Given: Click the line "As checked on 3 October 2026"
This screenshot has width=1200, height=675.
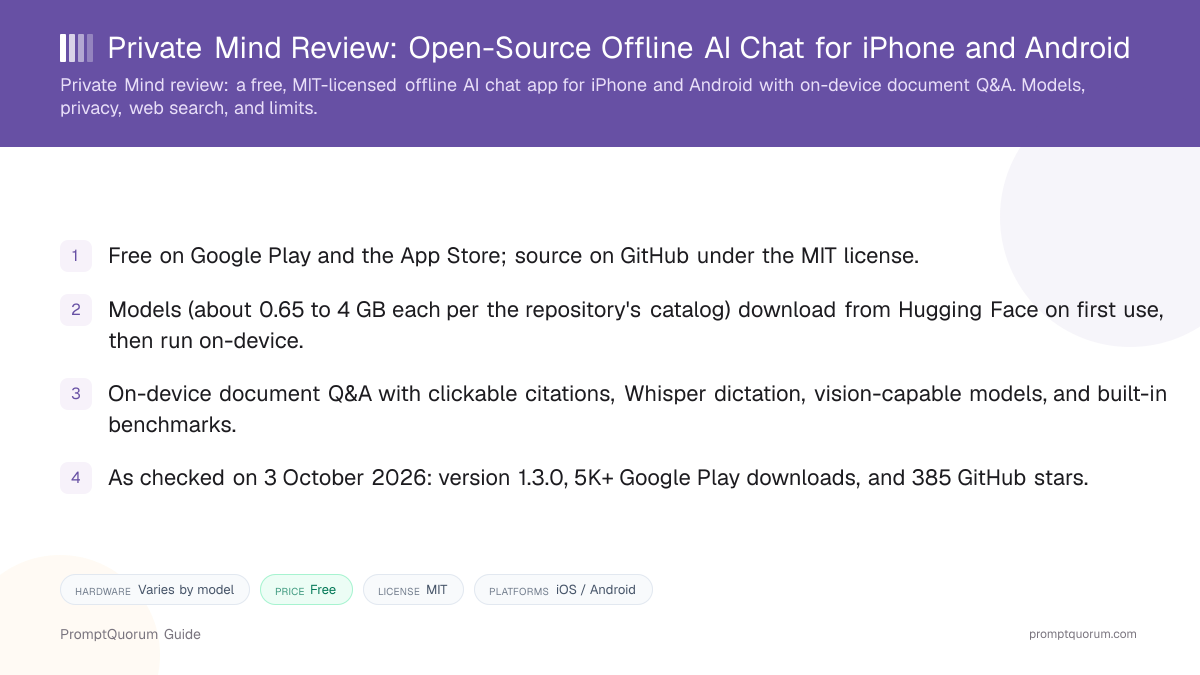Looking at the screenshot, I should (598, 478).
